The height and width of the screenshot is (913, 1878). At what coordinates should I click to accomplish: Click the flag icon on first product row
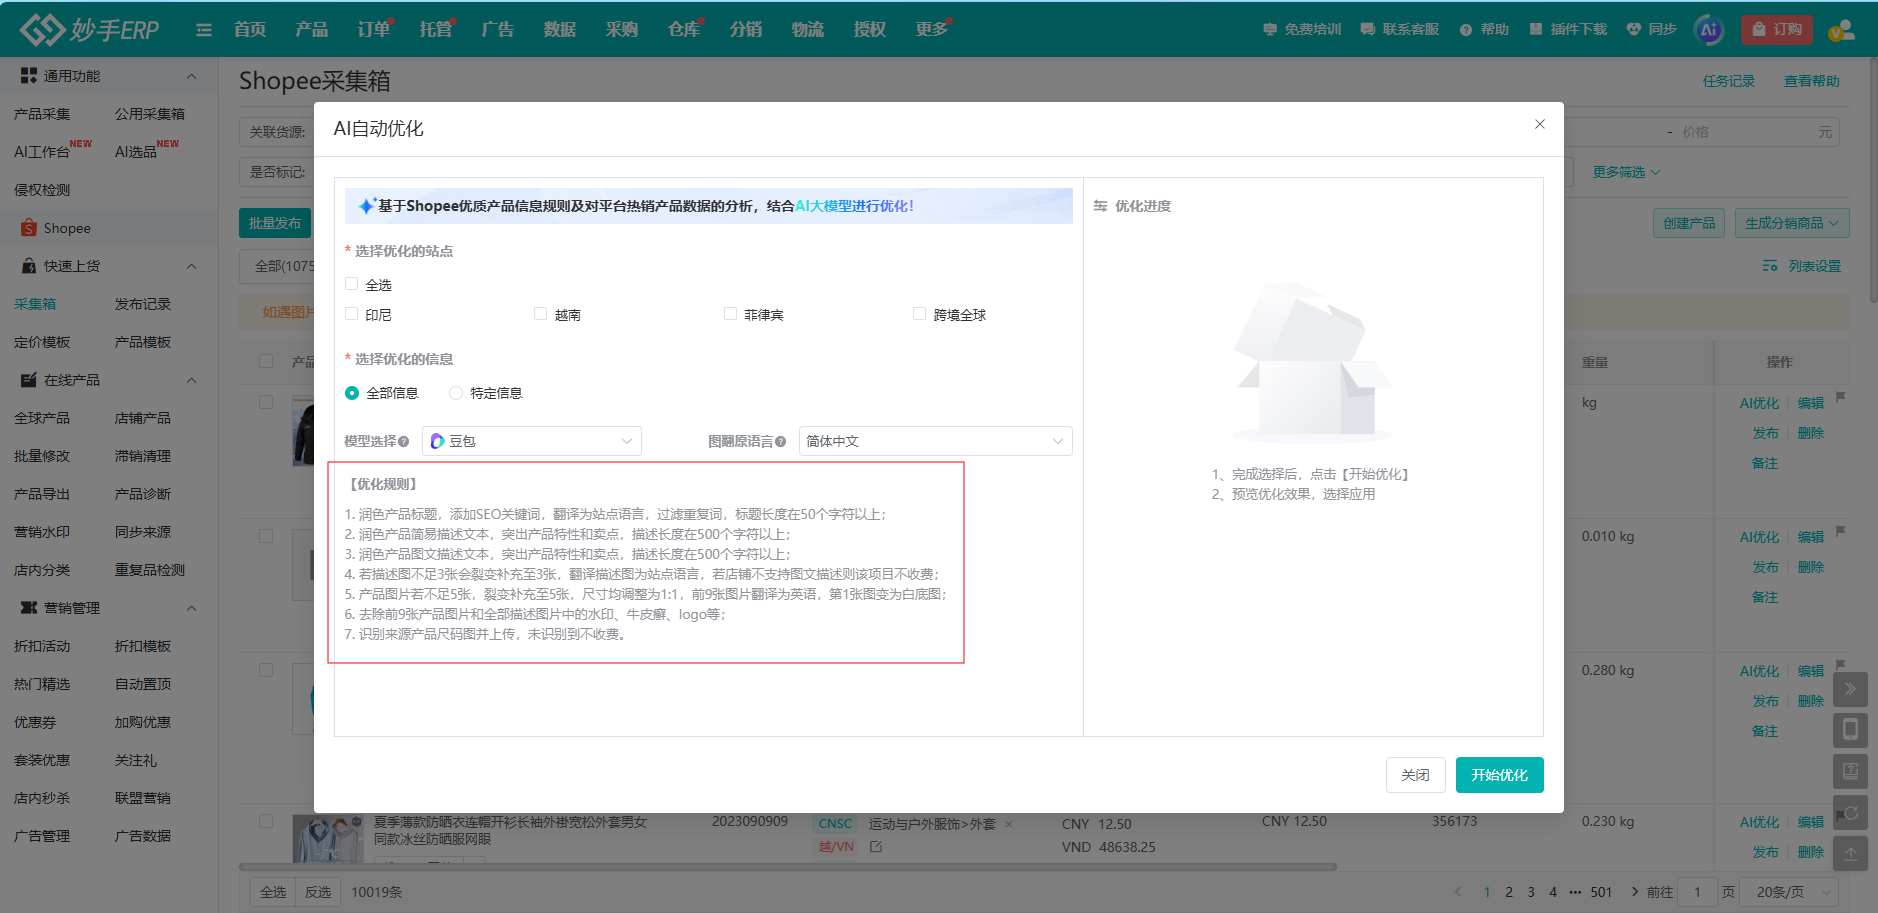click(1841, 397)
